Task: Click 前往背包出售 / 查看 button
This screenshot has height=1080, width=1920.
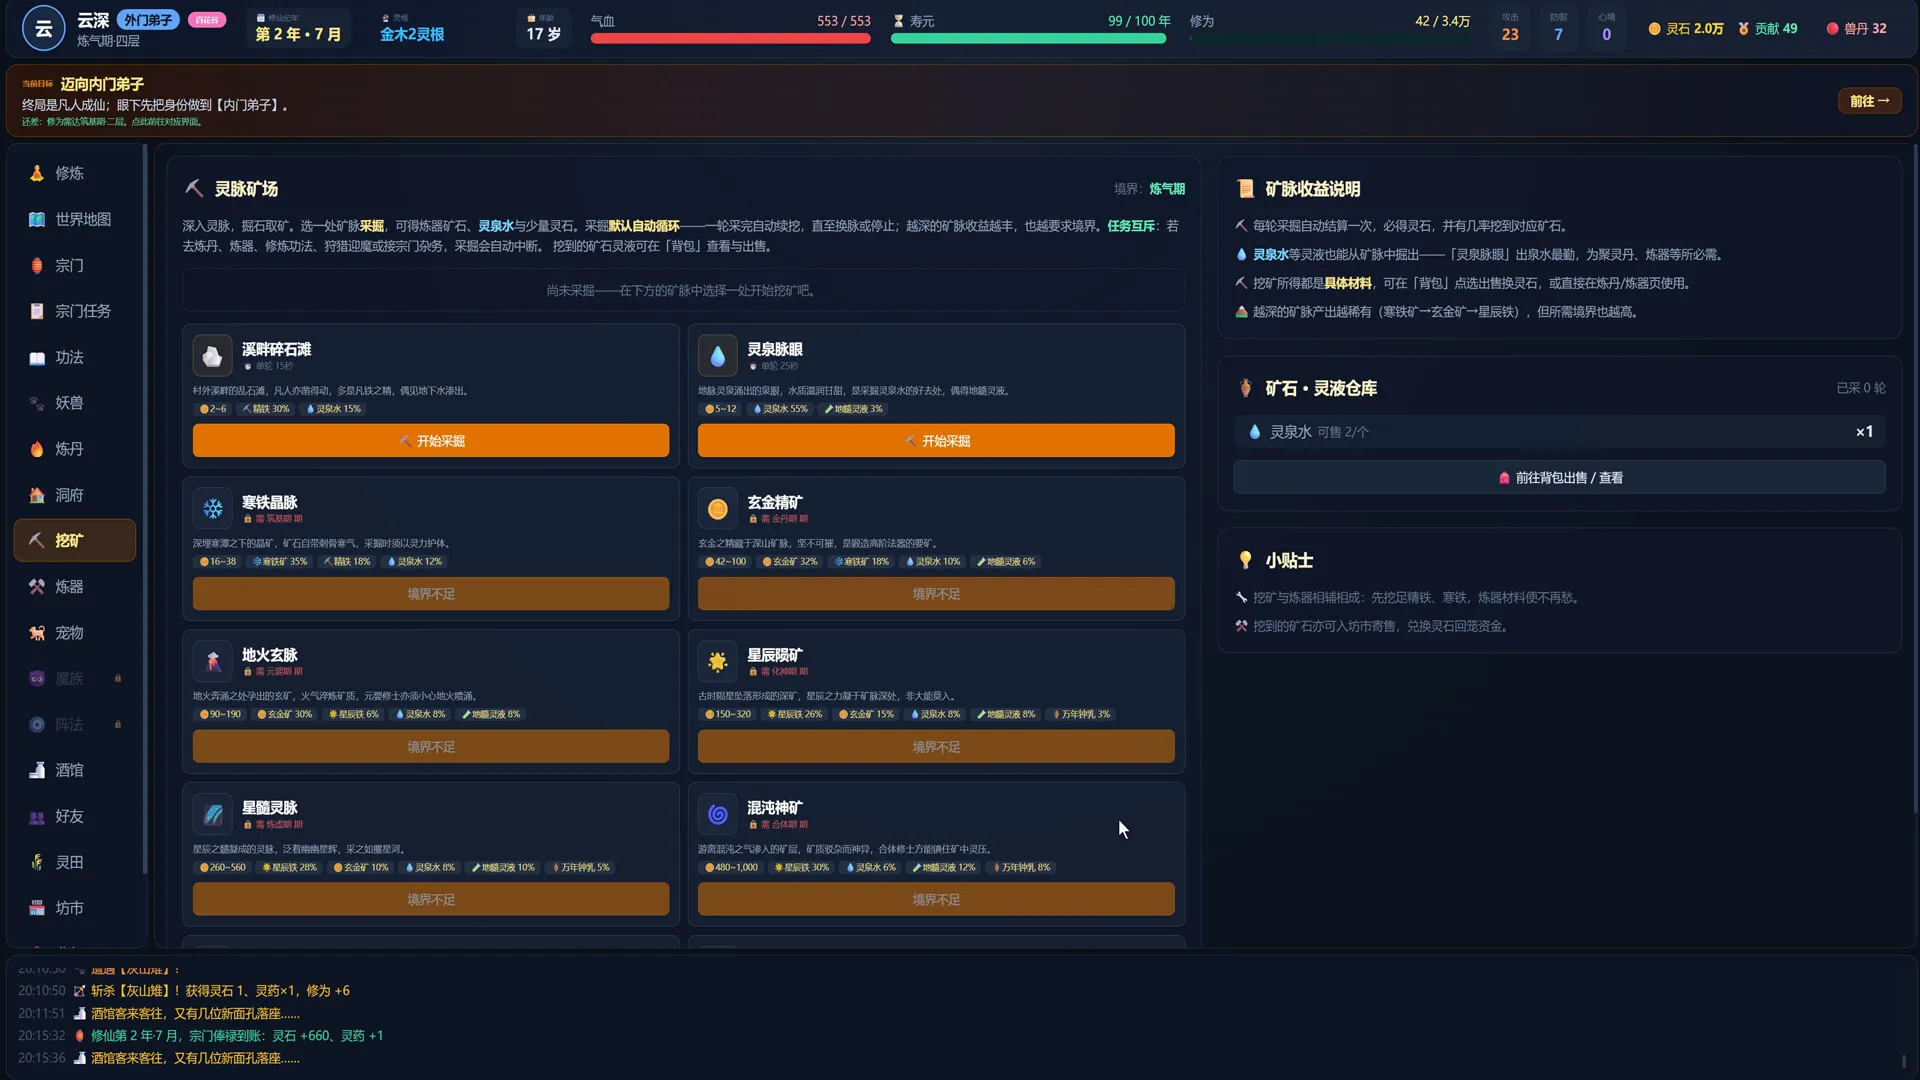Action: [x=1559, y=478]
